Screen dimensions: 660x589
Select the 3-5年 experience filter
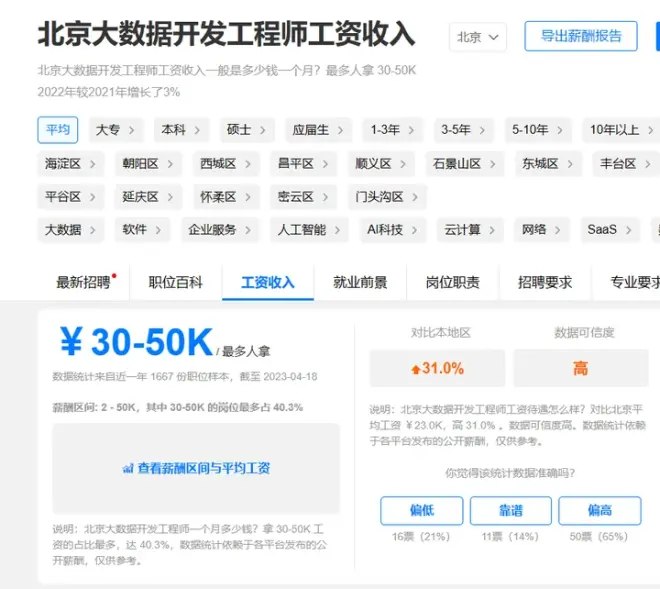(x=463, y=130)
